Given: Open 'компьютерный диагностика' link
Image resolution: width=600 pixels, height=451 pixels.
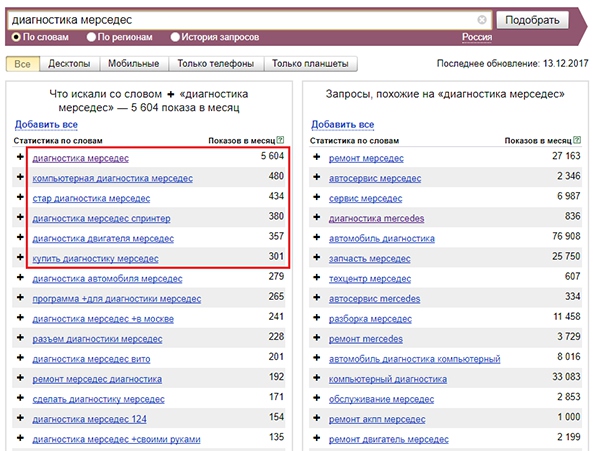Looking at the screenshot, I should coord(388,379).
